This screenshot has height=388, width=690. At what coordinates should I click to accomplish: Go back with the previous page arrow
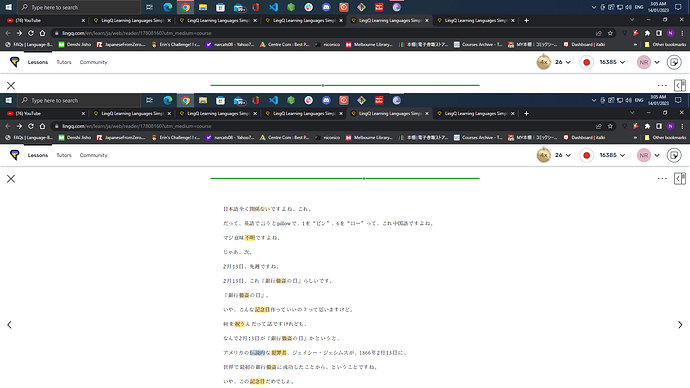(x=9, y=325)
